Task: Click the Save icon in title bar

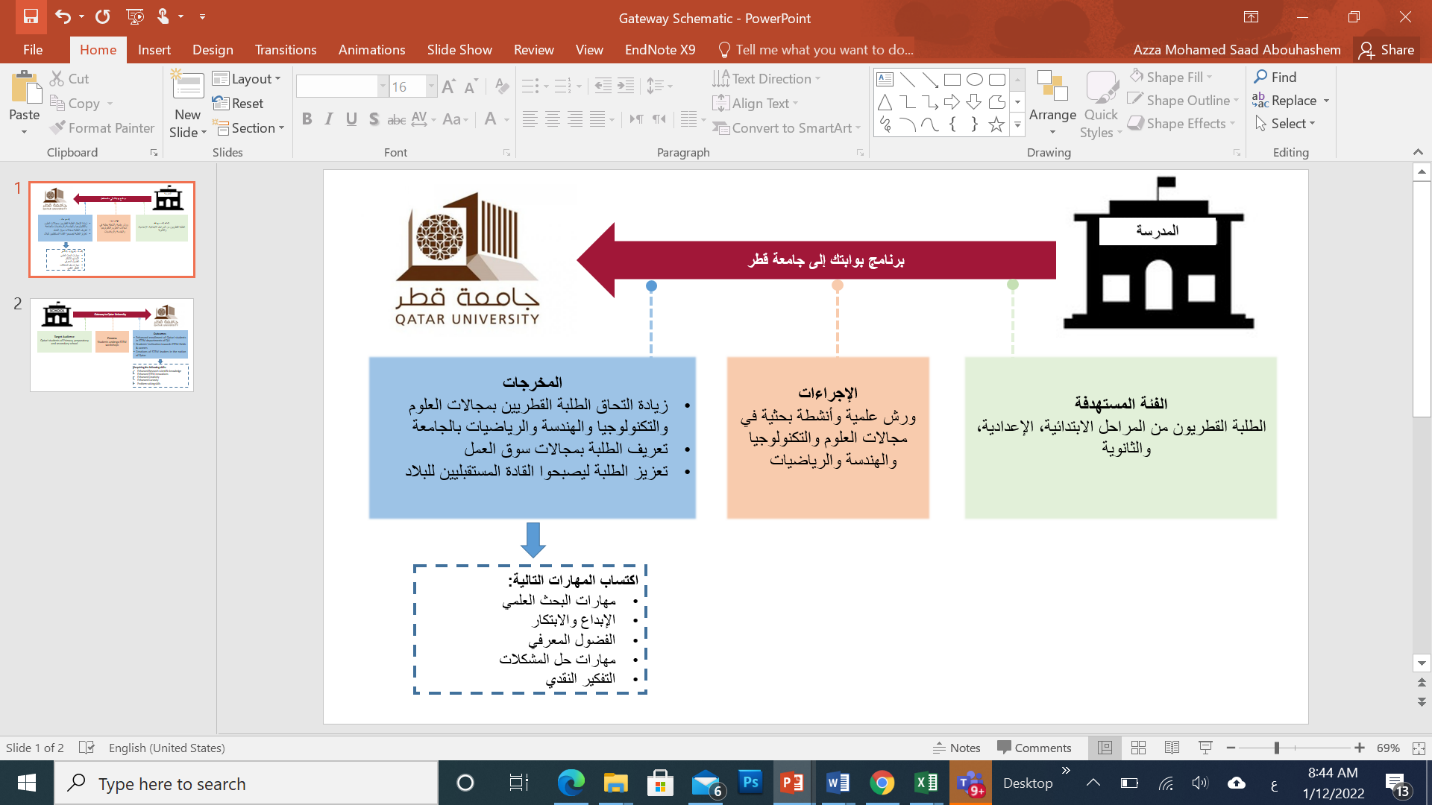Action: pos(30,17)
